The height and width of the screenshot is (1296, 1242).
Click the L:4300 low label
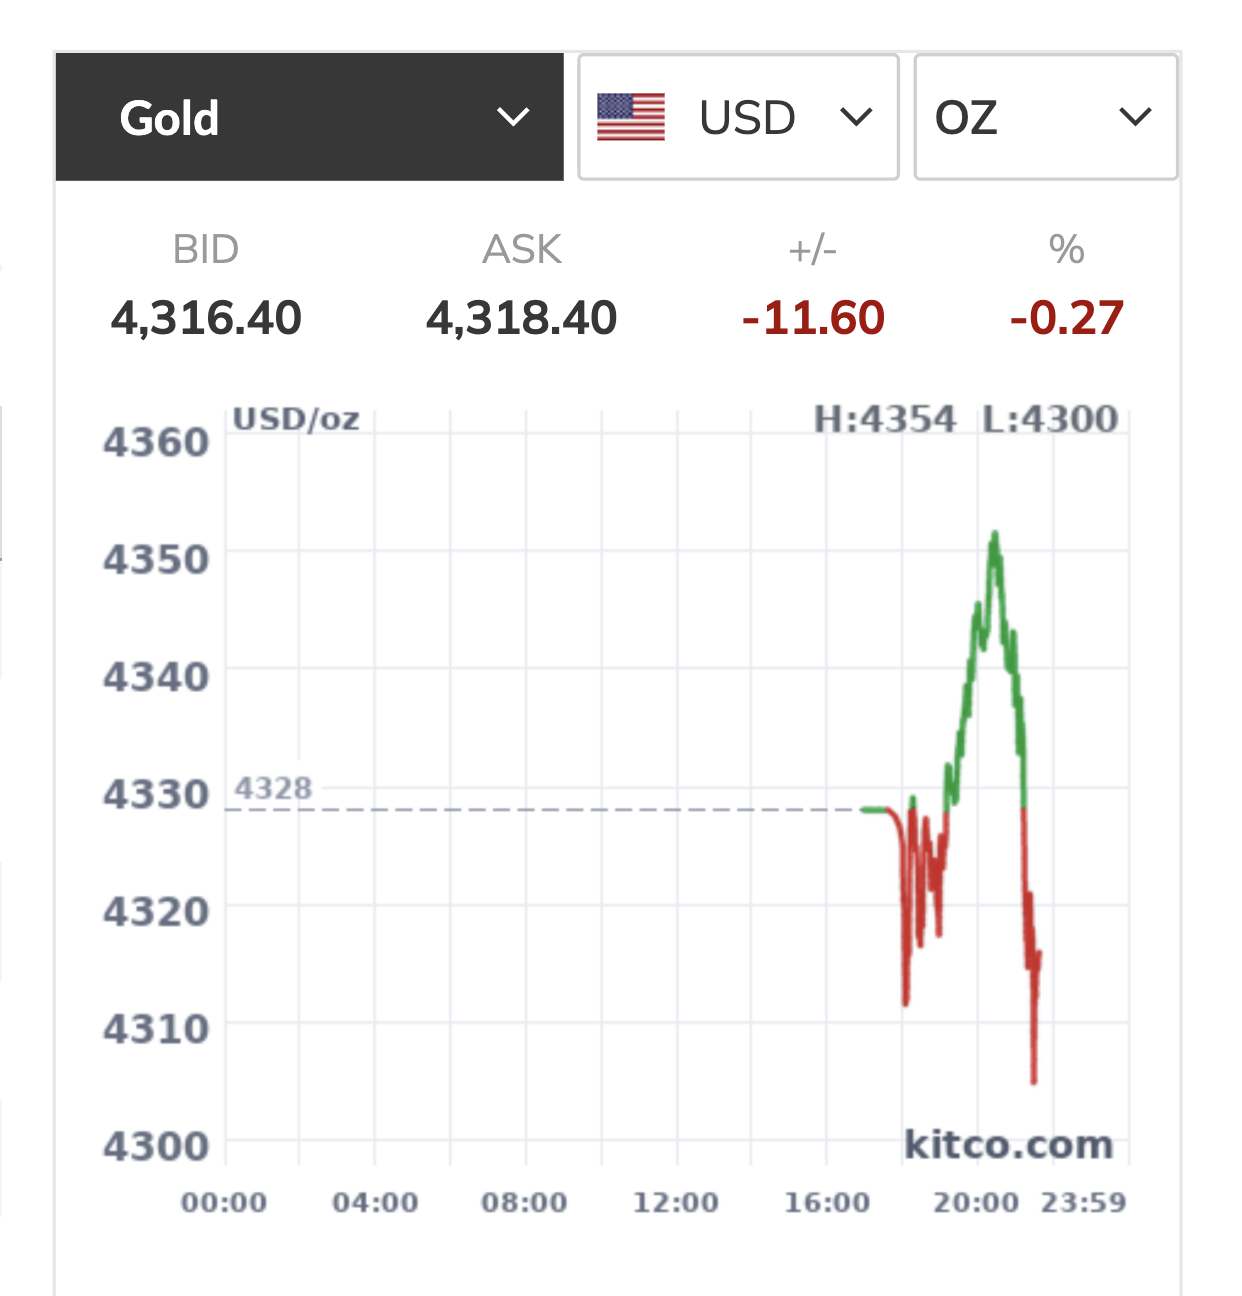(x=1050, y=419)
